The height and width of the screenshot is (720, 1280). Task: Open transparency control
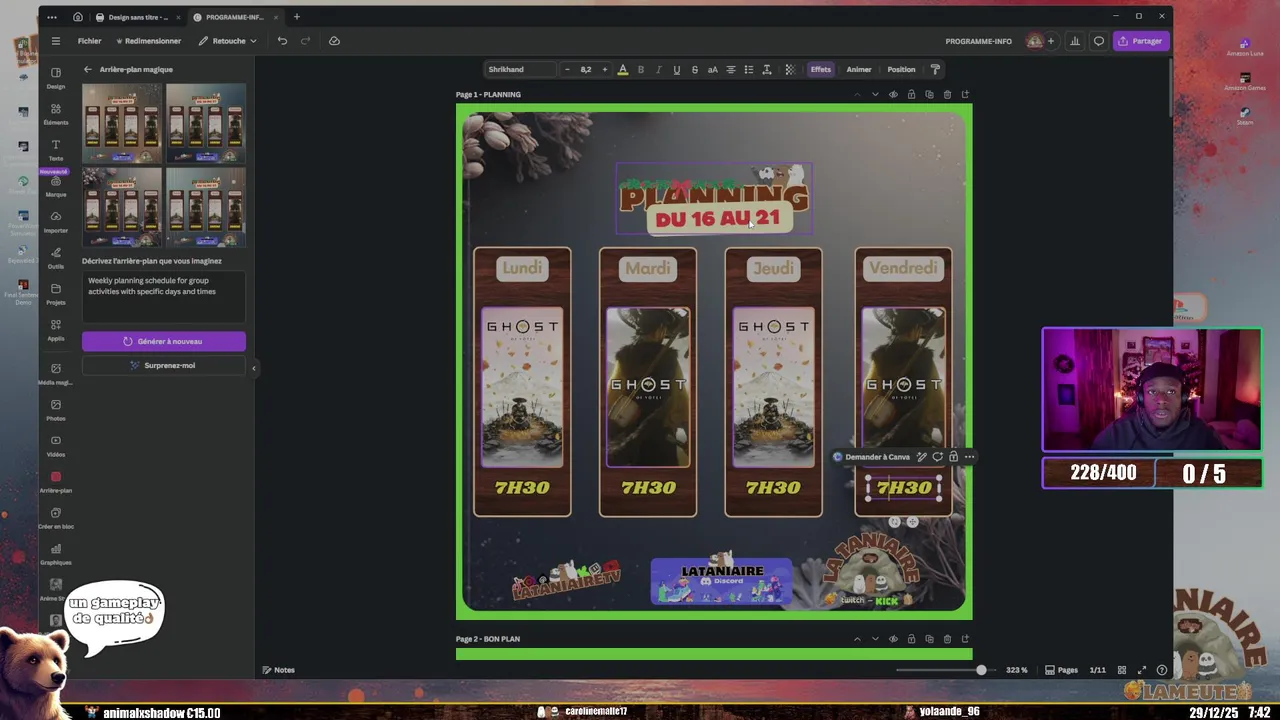tap(789, 69)
